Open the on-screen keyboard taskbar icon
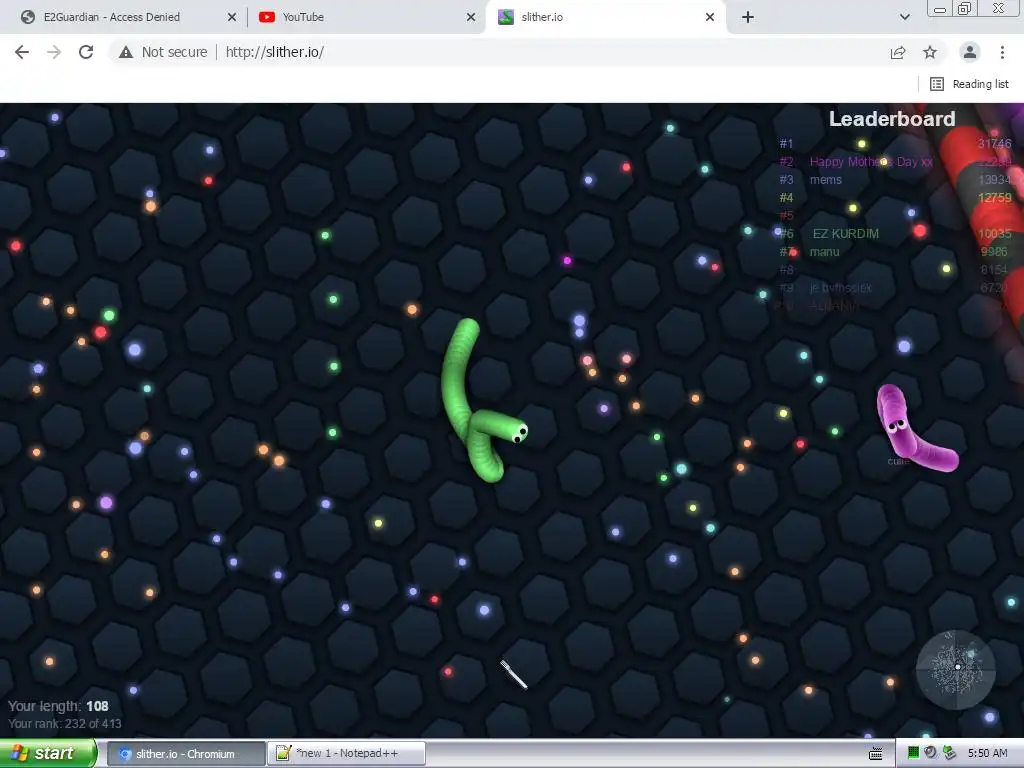 coord(876,754)
